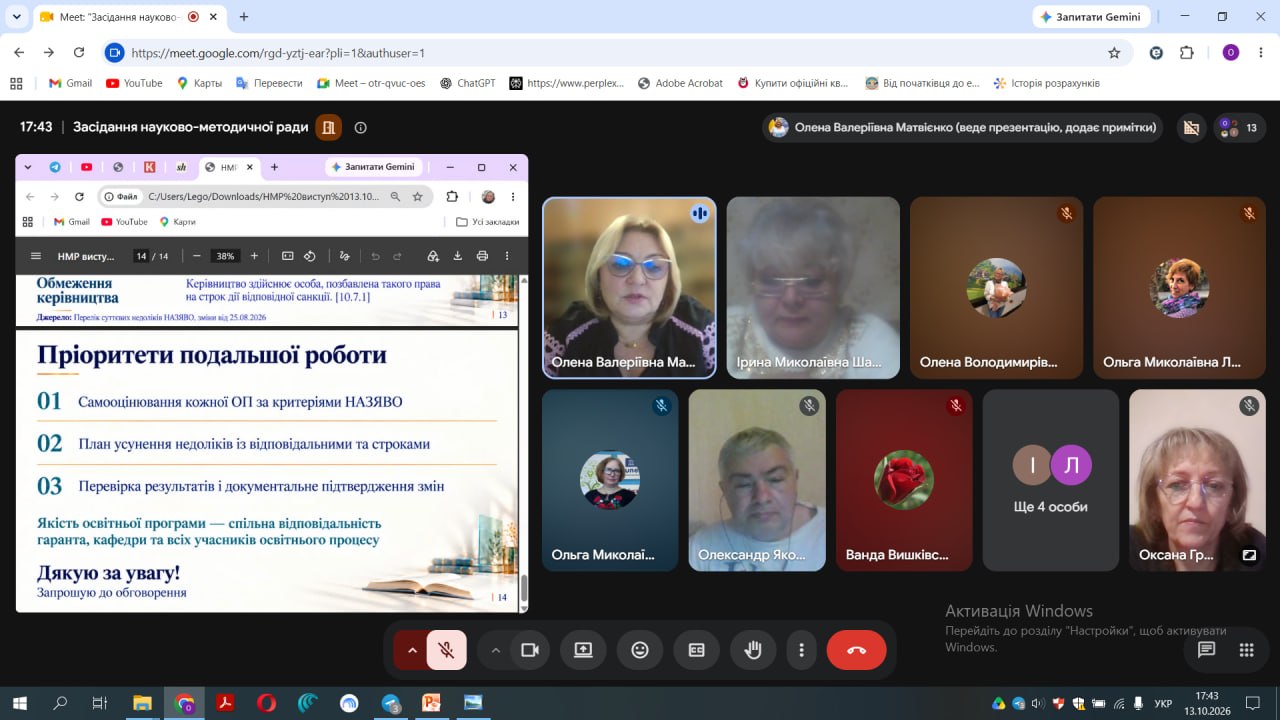Image resolution: width=1280 pixels, height=720 pixels.
Task: Toggle closed captions
Action: tap(697, 650)
